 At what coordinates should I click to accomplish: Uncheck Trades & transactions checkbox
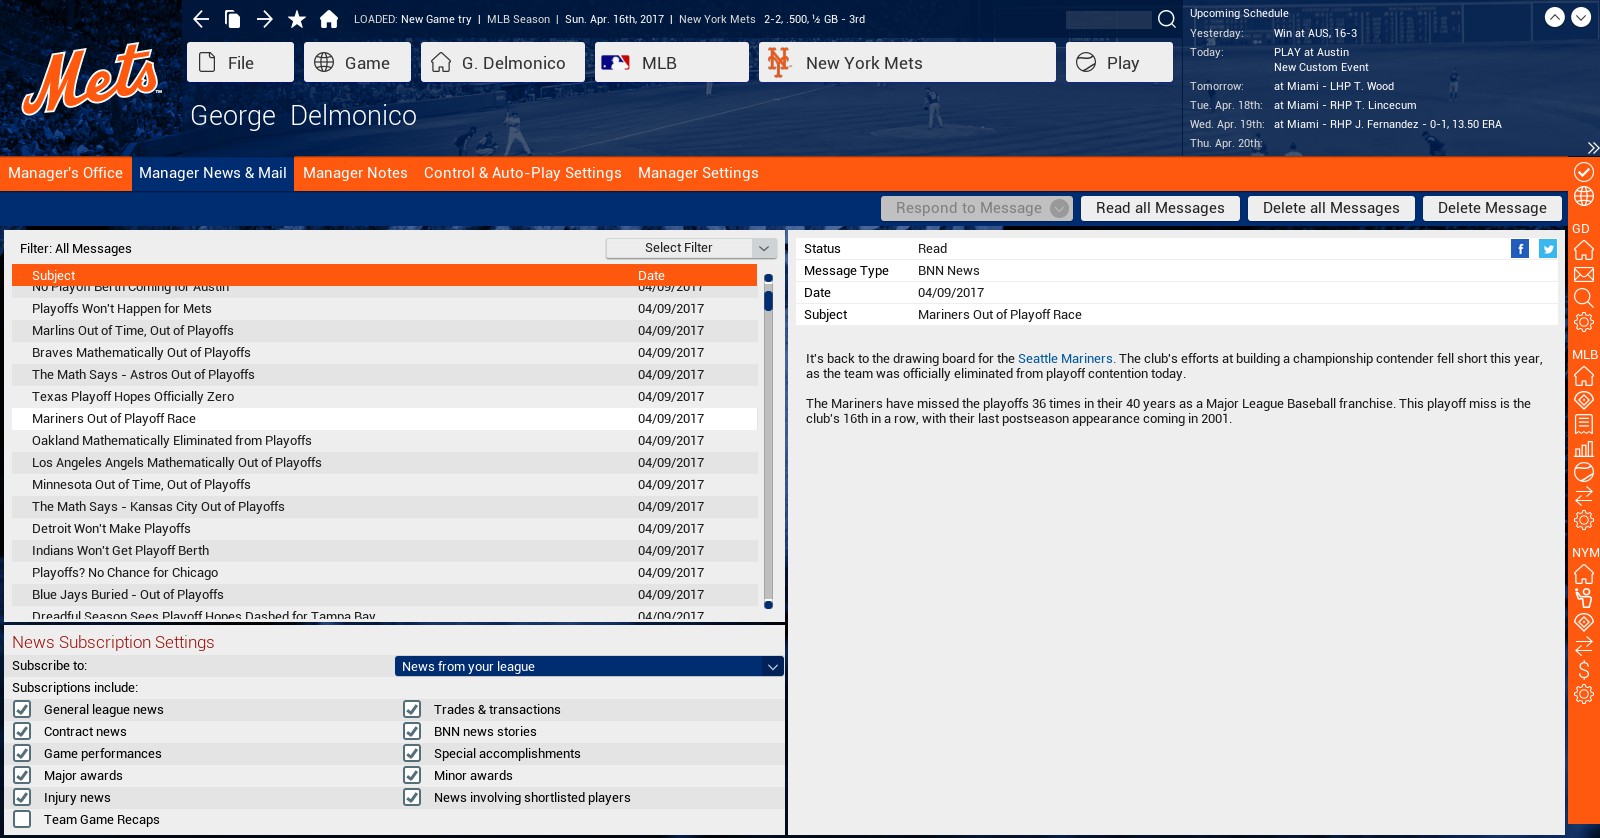[412, 709]
